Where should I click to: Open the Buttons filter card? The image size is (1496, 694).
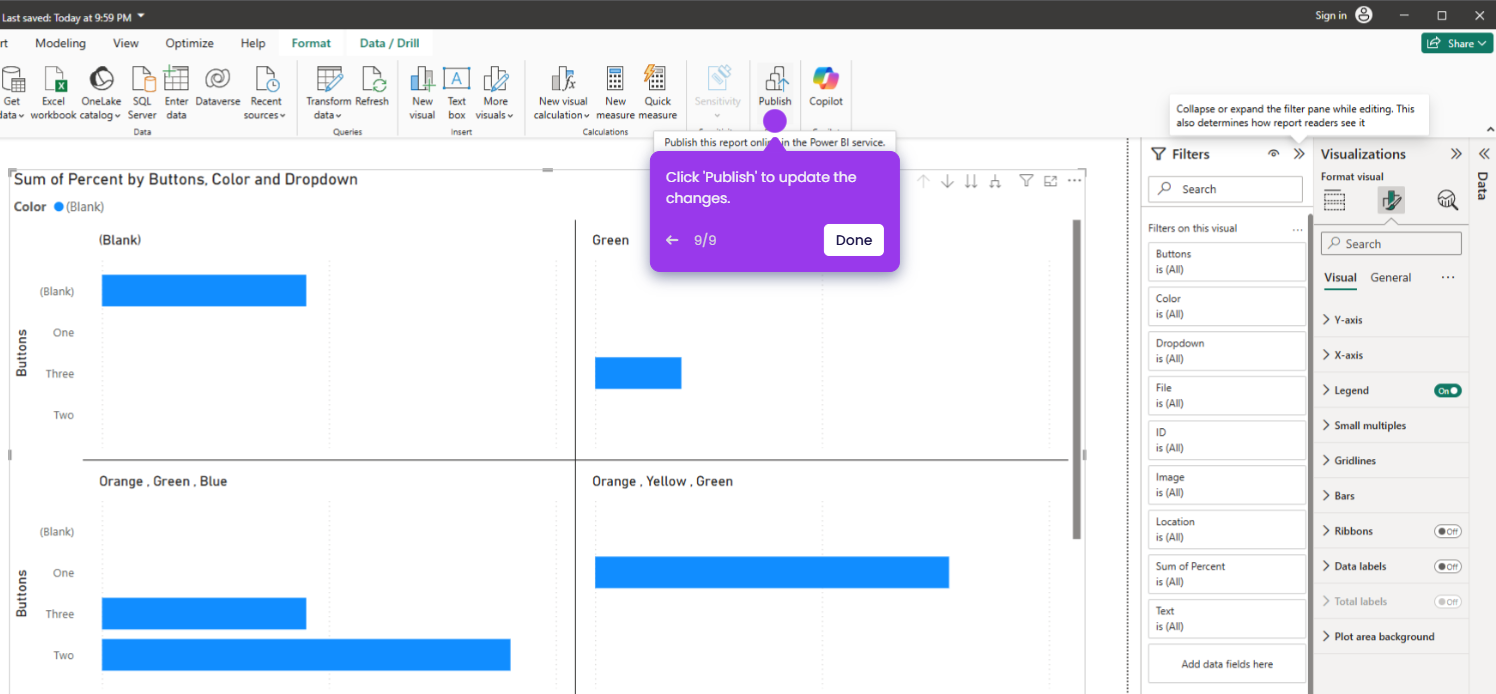(x=1227, y=262)
